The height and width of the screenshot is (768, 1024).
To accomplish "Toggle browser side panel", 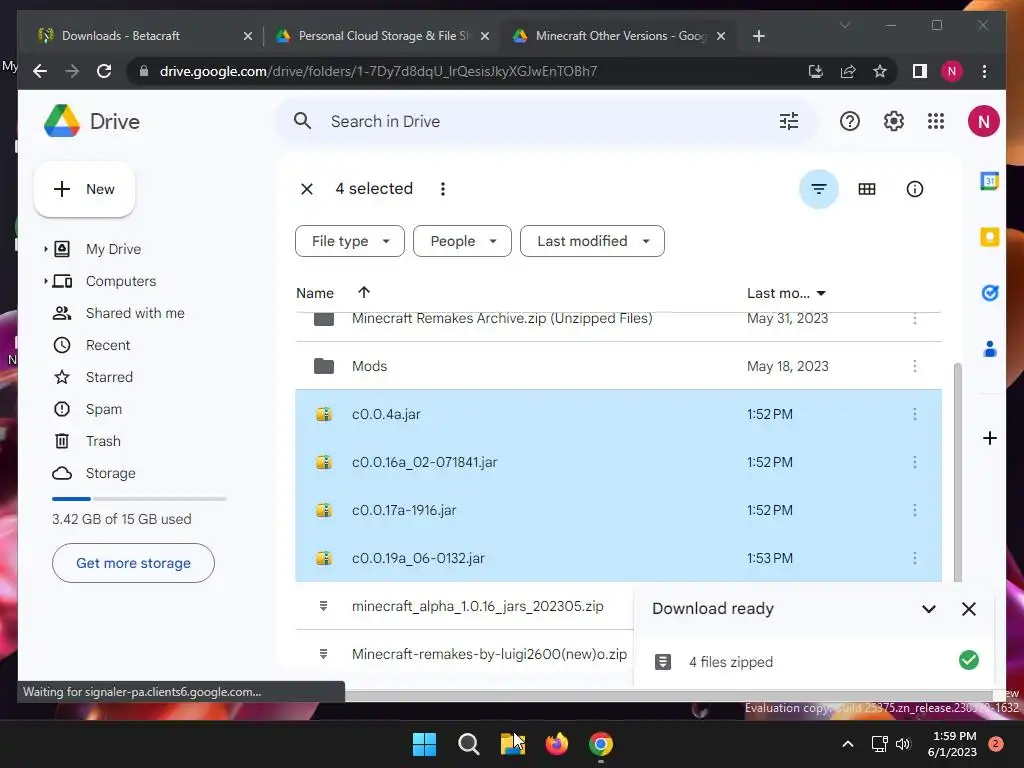I will coord(920,71).
